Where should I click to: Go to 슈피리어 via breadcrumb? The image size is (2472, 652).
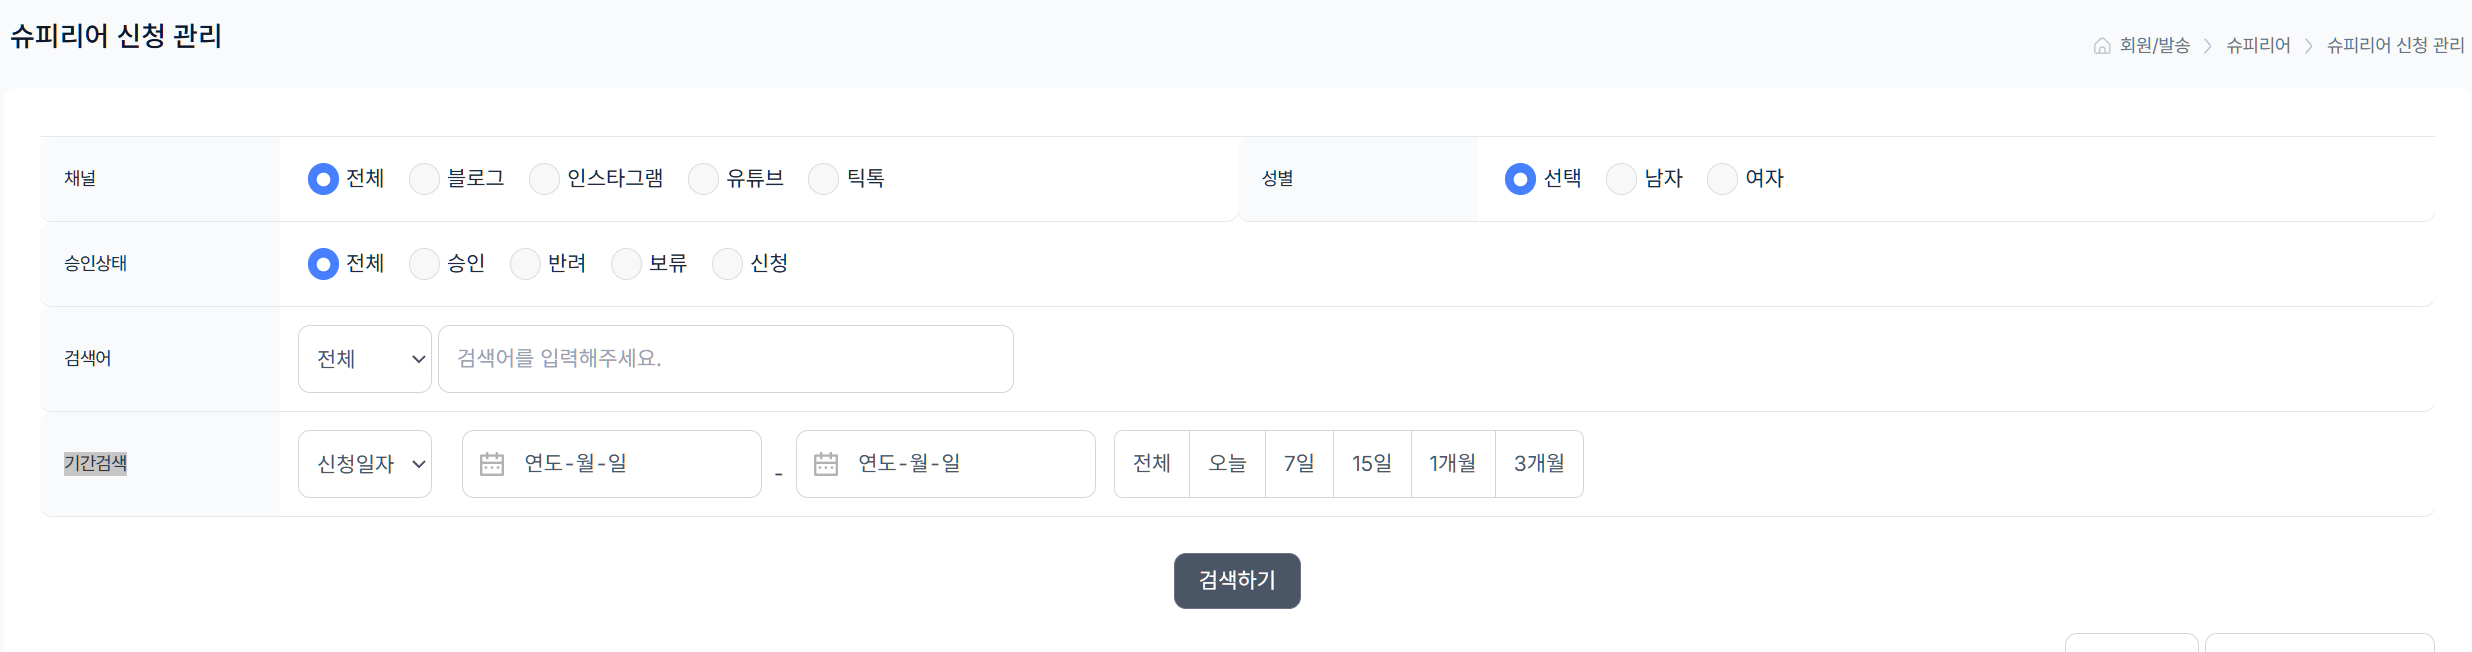point(2257,45)
